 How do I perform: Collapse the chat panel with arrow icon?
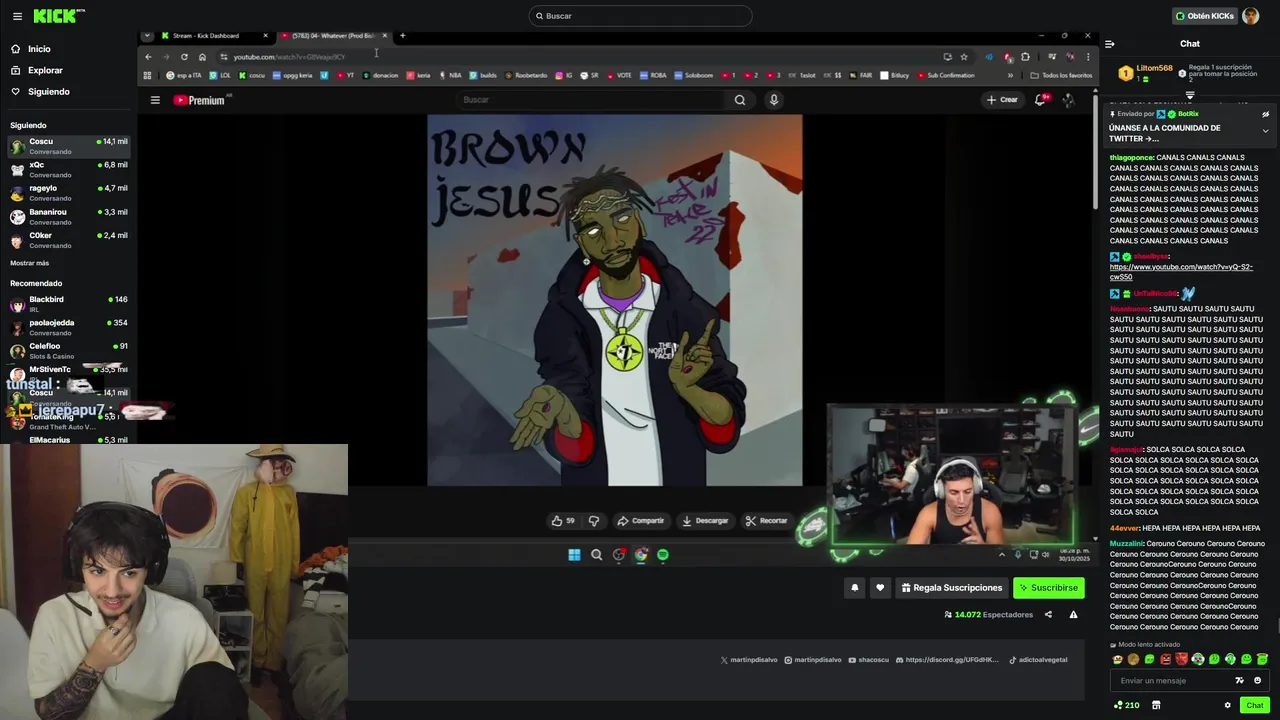pos(1109,44)
